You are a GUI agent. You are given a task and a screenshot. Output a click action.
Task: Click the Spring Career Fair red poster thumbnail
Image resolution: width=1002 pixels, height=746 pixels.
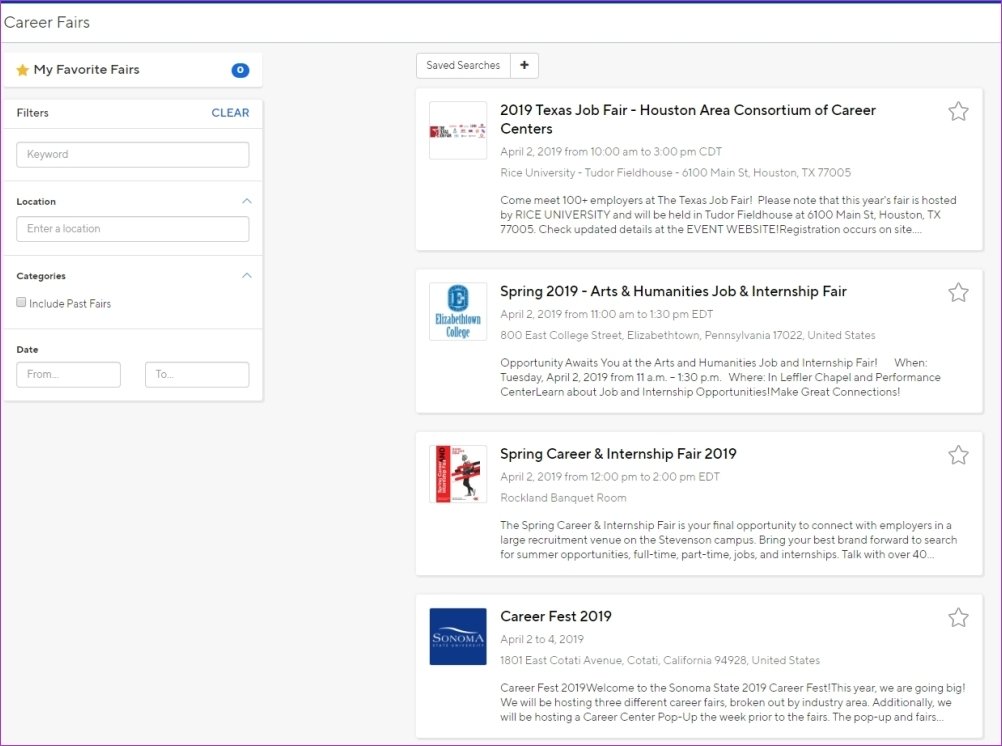[x=458, y=474]
